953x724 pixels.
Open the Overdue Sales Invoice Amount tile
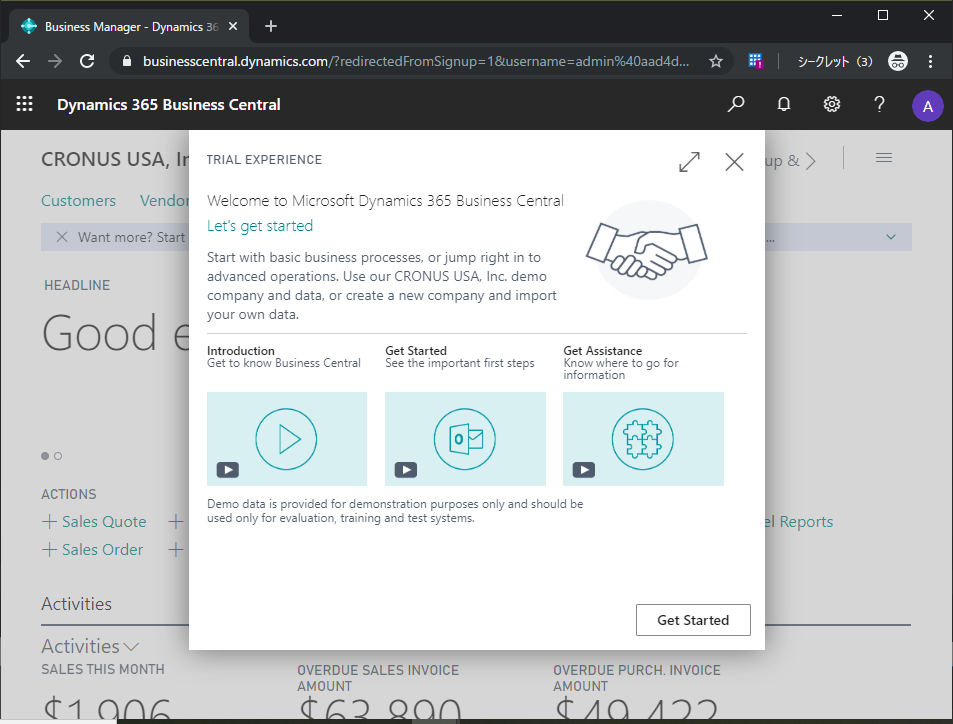pyautogui.click(x=379, y=693)
